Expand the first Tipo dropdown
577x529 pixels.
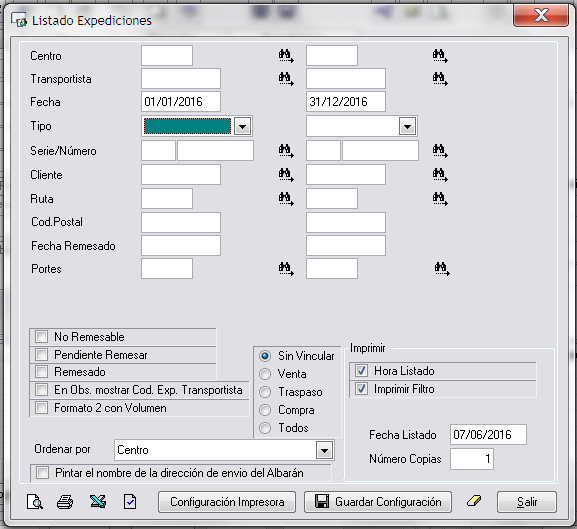243,127
